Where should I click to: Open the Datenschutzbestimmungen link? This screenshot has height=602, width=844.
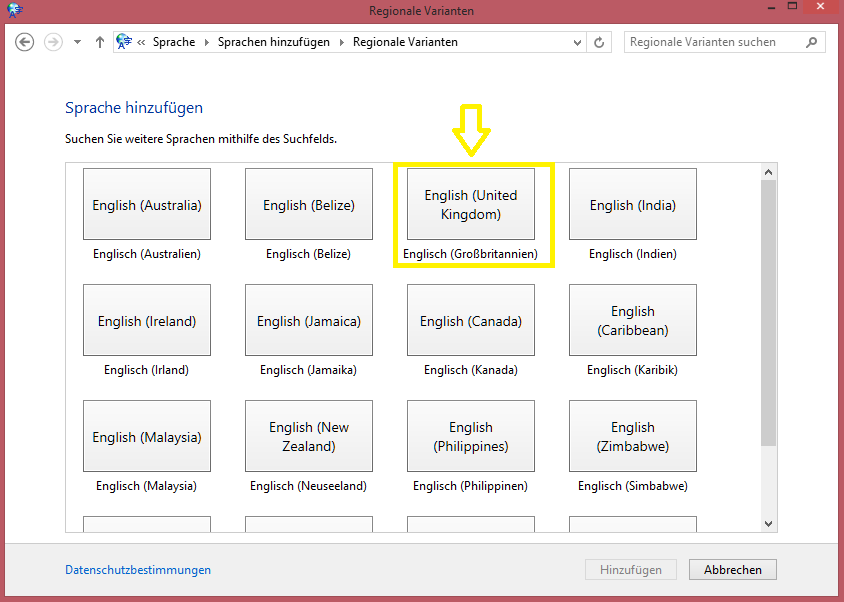(x=138, y=570)
